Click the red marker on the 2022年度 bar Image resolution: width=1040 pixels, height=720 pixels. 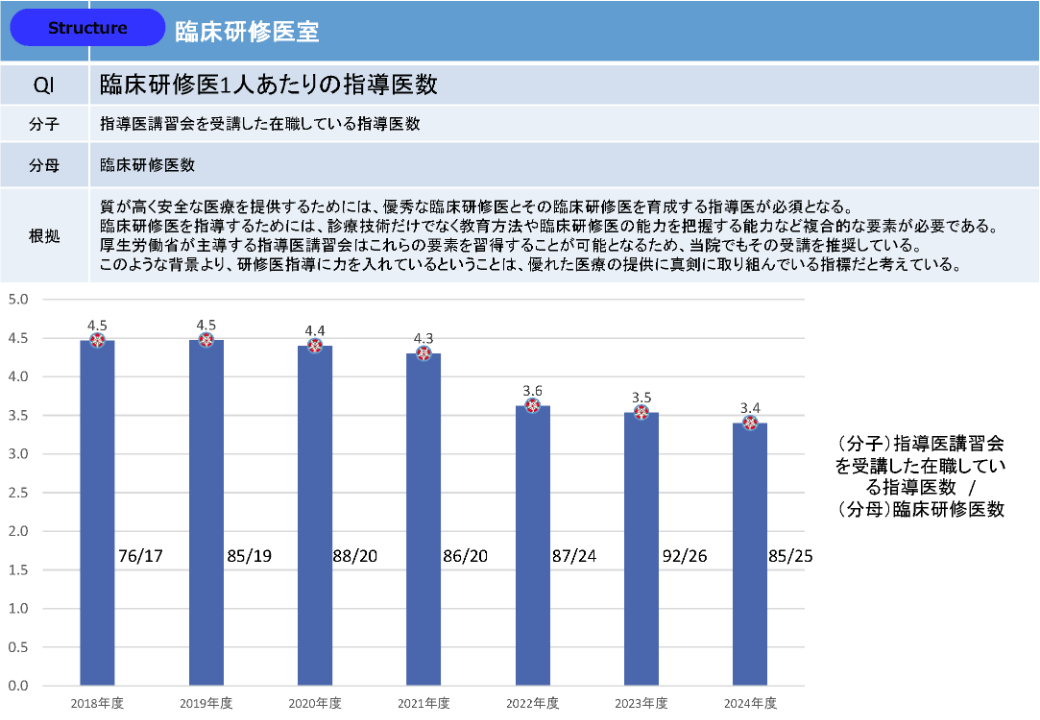[533, 406]
